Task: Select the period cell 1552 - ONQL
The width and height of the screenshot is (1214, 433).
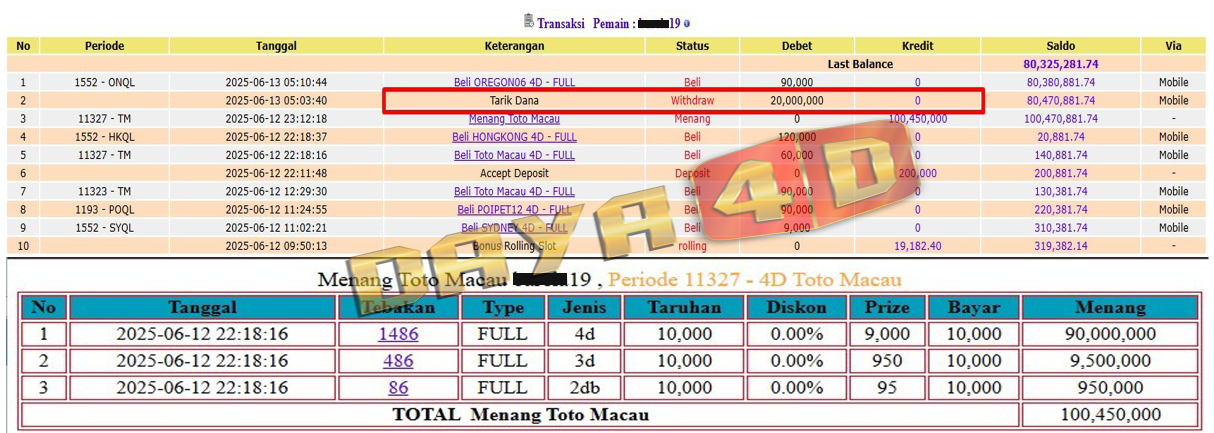Action: click(x=104, y=82)
